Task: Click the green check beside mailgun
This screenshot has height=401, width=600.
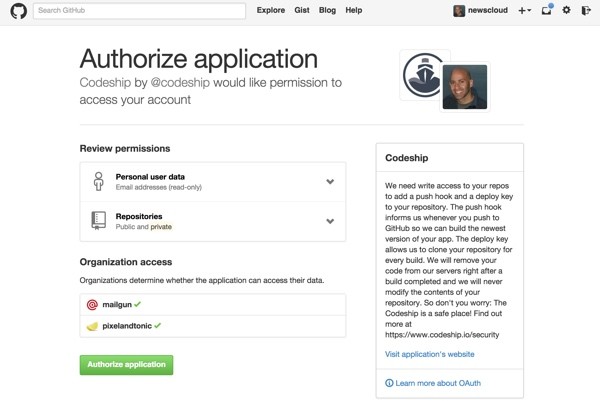Action: (137, 304)
